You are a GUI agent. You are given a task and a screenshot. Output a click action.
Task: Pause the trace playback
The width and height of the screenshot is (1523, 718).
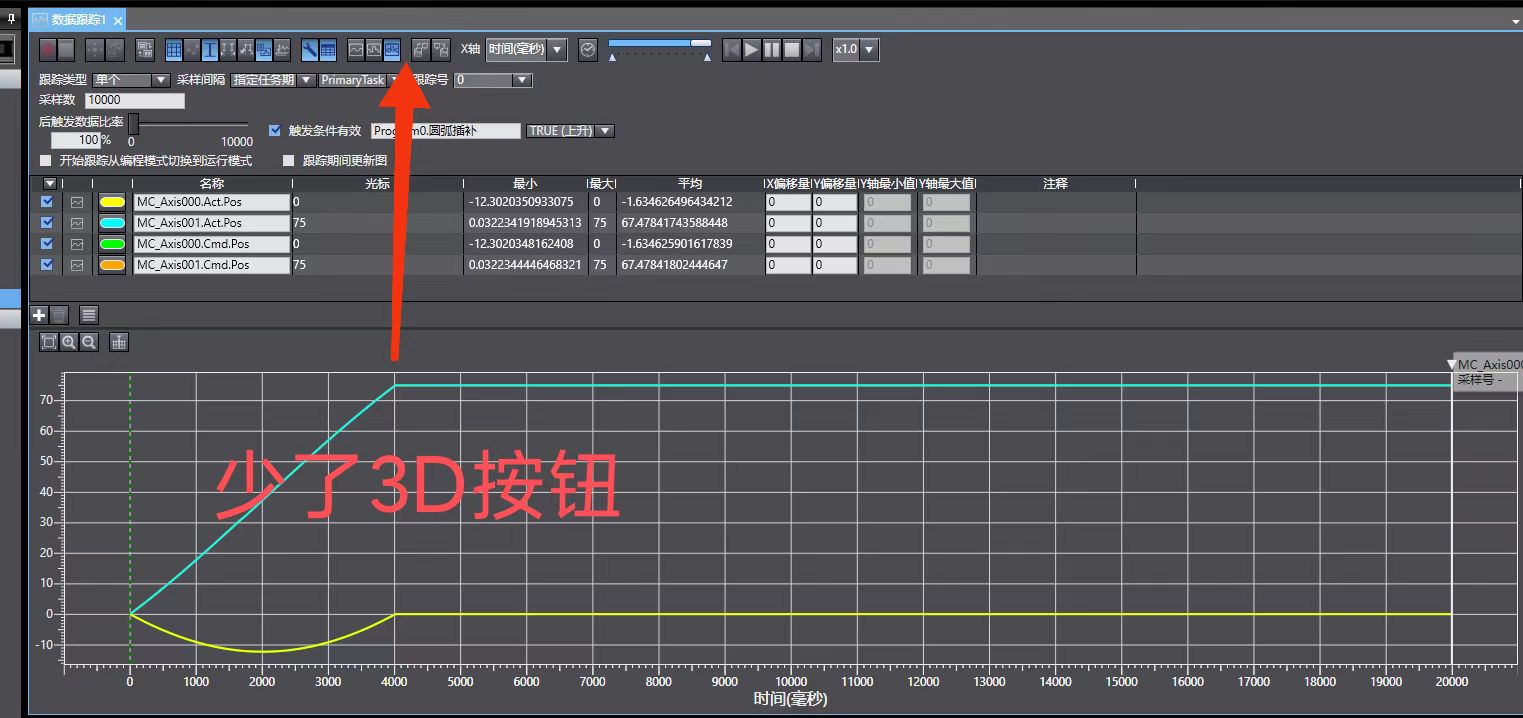click(x=772, y=49)
